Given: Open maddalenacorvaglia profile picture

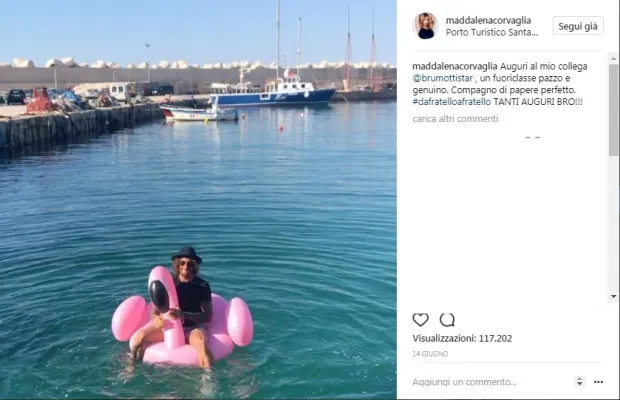Looking at the screenshot, I should pos(426,26).
